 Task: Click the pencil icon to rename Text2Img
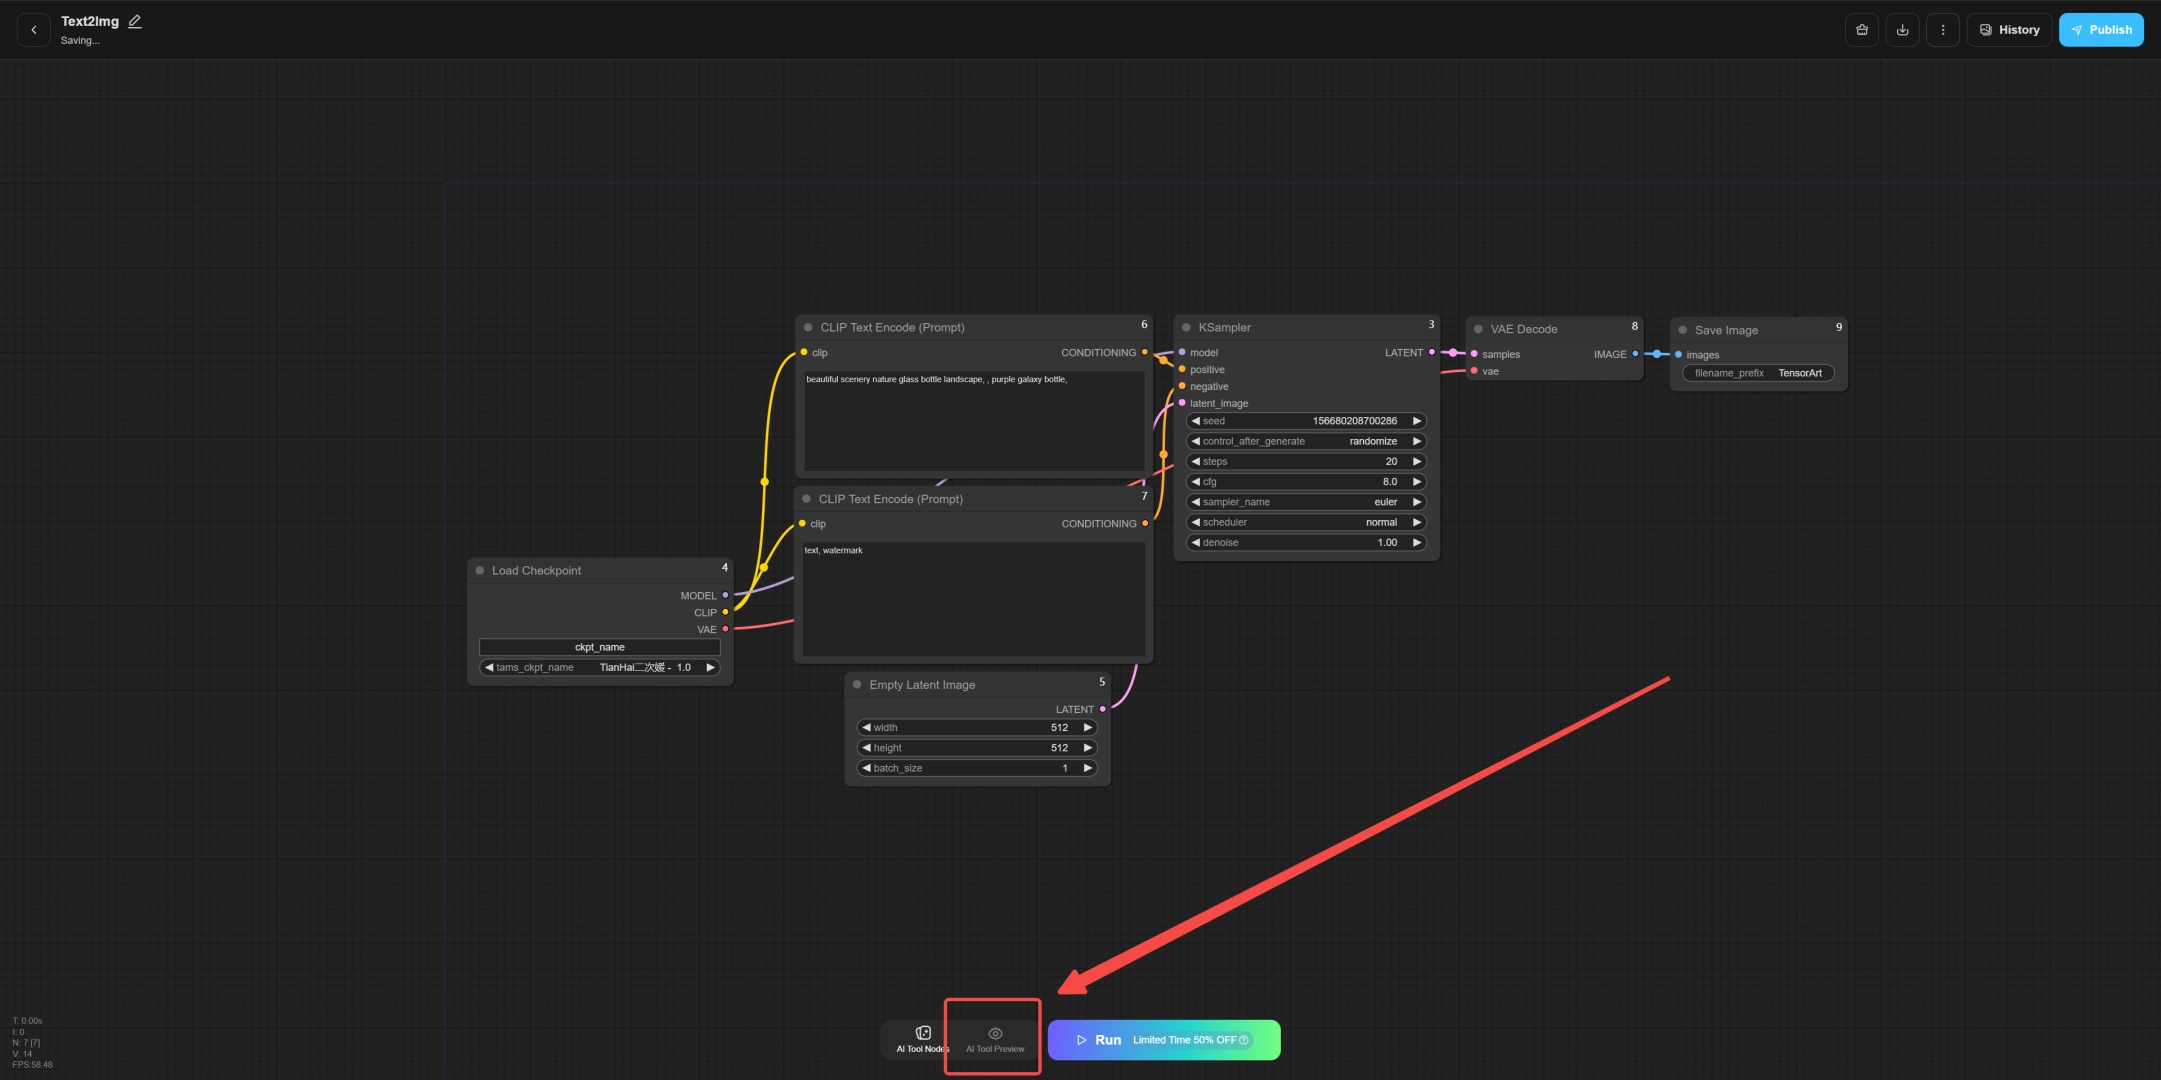pyautogui.click(x=135, y=21)
